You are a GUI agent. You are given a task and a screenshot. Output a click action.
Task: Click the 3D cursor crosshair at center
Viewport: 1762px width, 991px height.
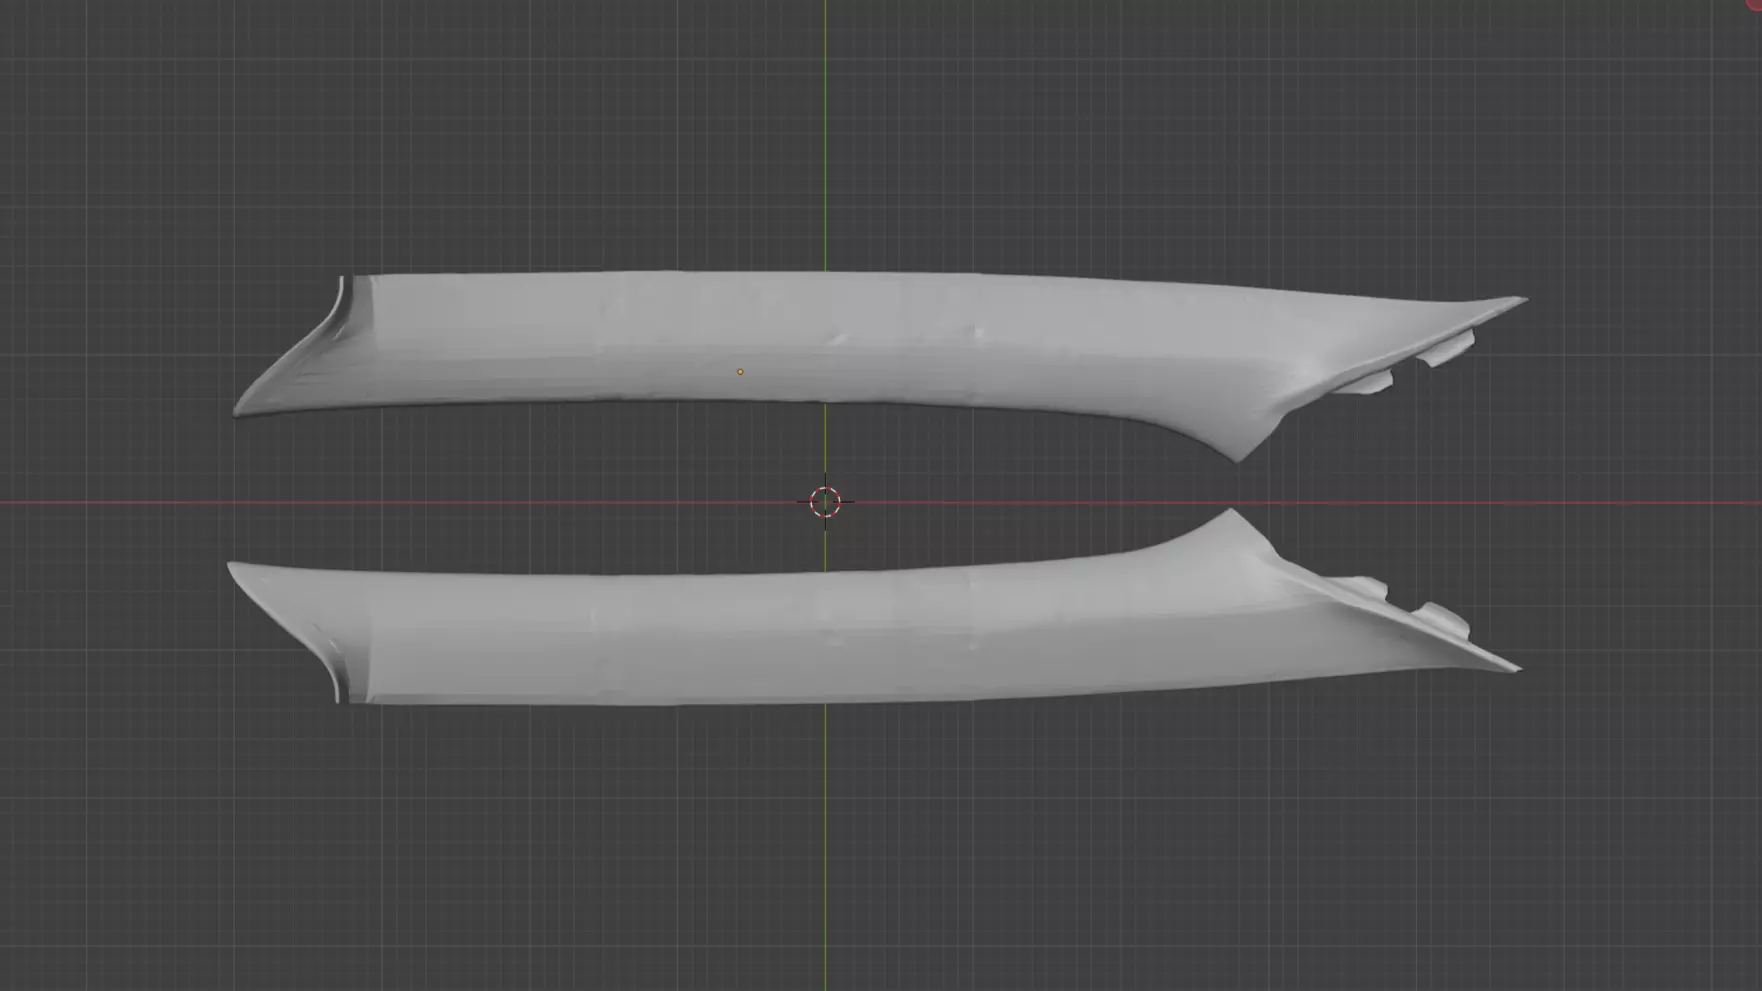coord(825,502)
